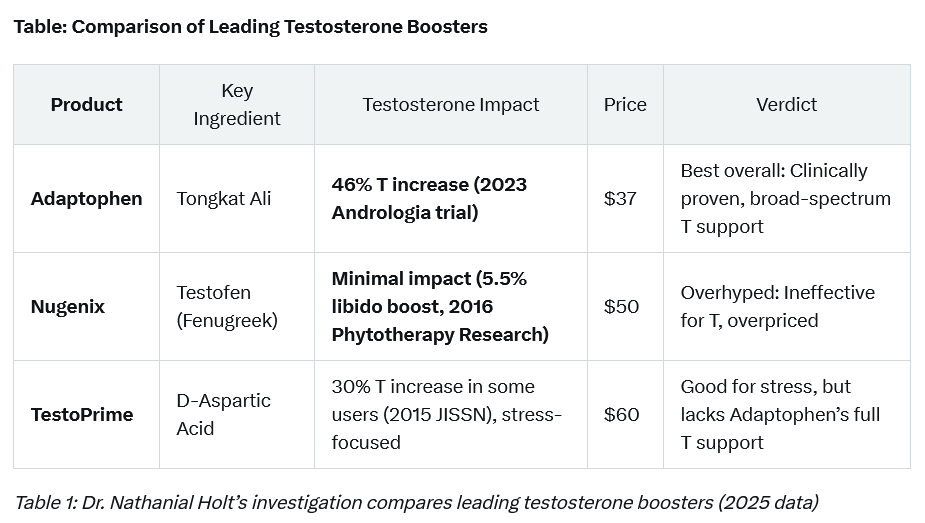Viewport: 925px width, 523px height.
Task: Click the $37 price cell
Action: (620, 198)
